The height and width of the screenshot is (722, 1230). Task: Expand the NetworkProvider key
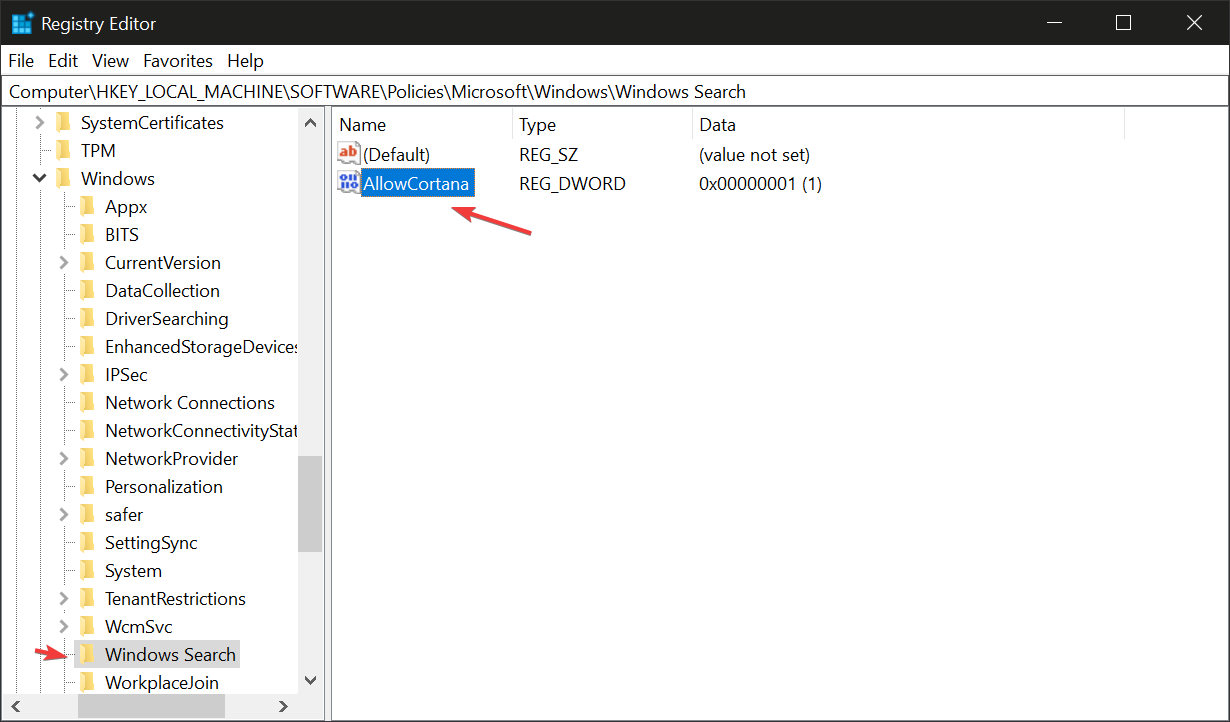coord(64,459)
